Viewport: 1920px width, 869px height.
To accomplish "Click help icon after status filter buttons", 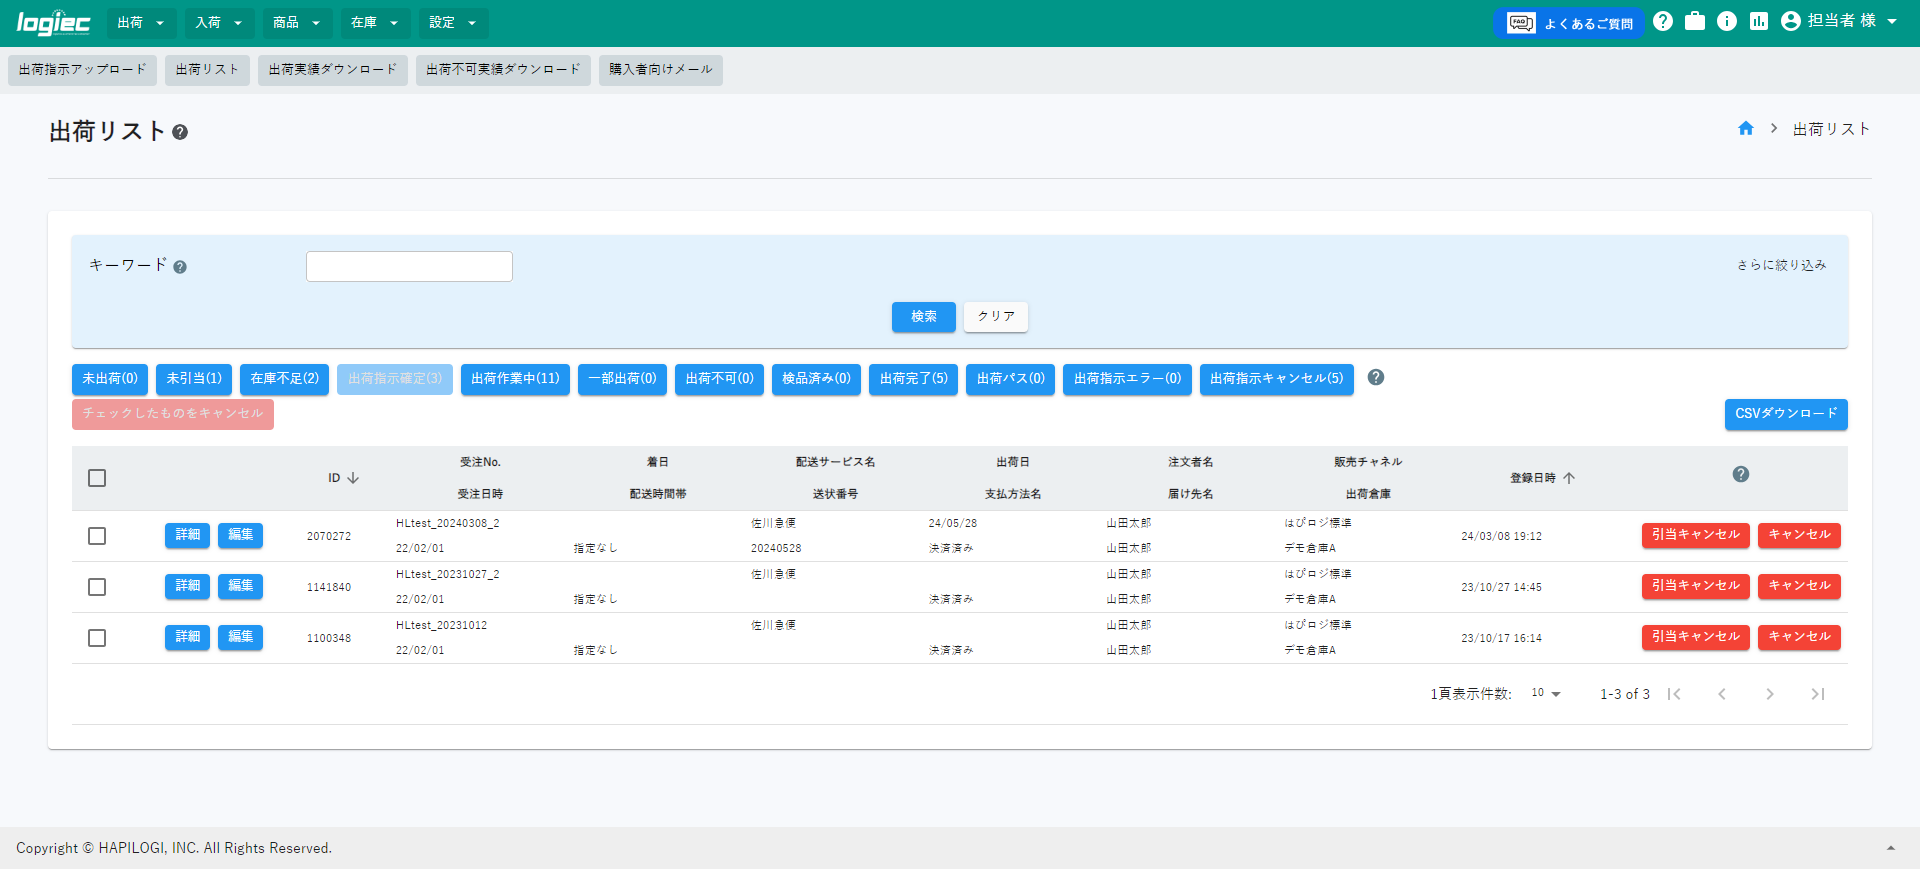I will (1376, 378).
